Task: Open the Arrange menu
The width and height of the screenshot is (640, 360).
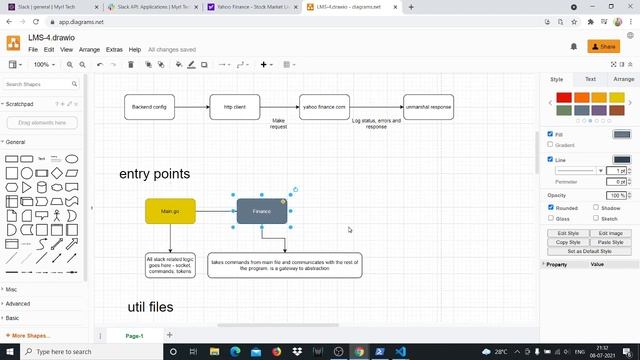Action: pos(89,49)
